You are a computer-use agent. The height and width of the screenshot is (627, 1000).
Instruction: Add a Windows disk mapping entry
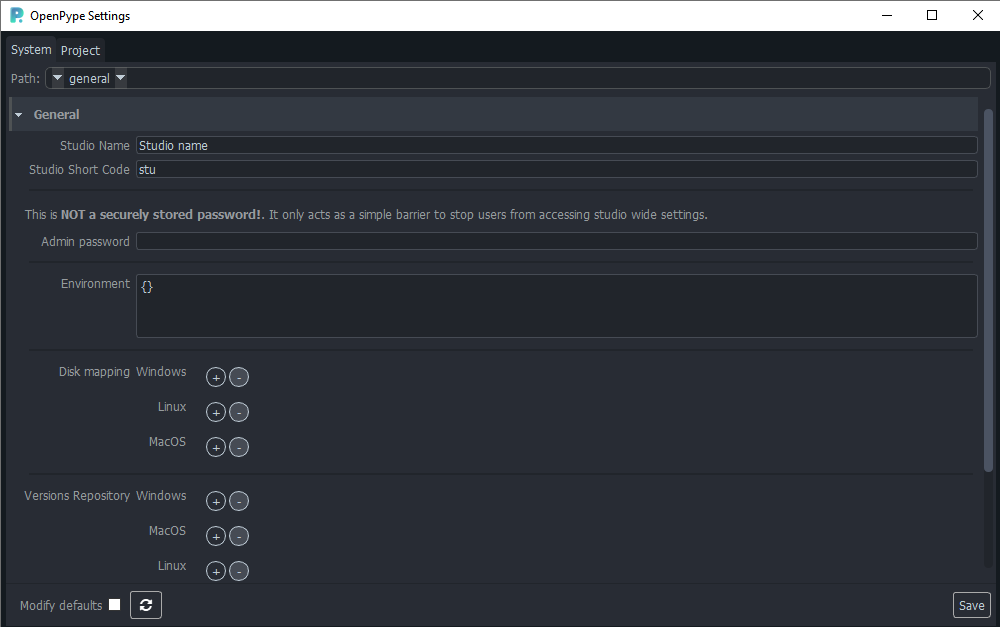[x=216, y=377]
